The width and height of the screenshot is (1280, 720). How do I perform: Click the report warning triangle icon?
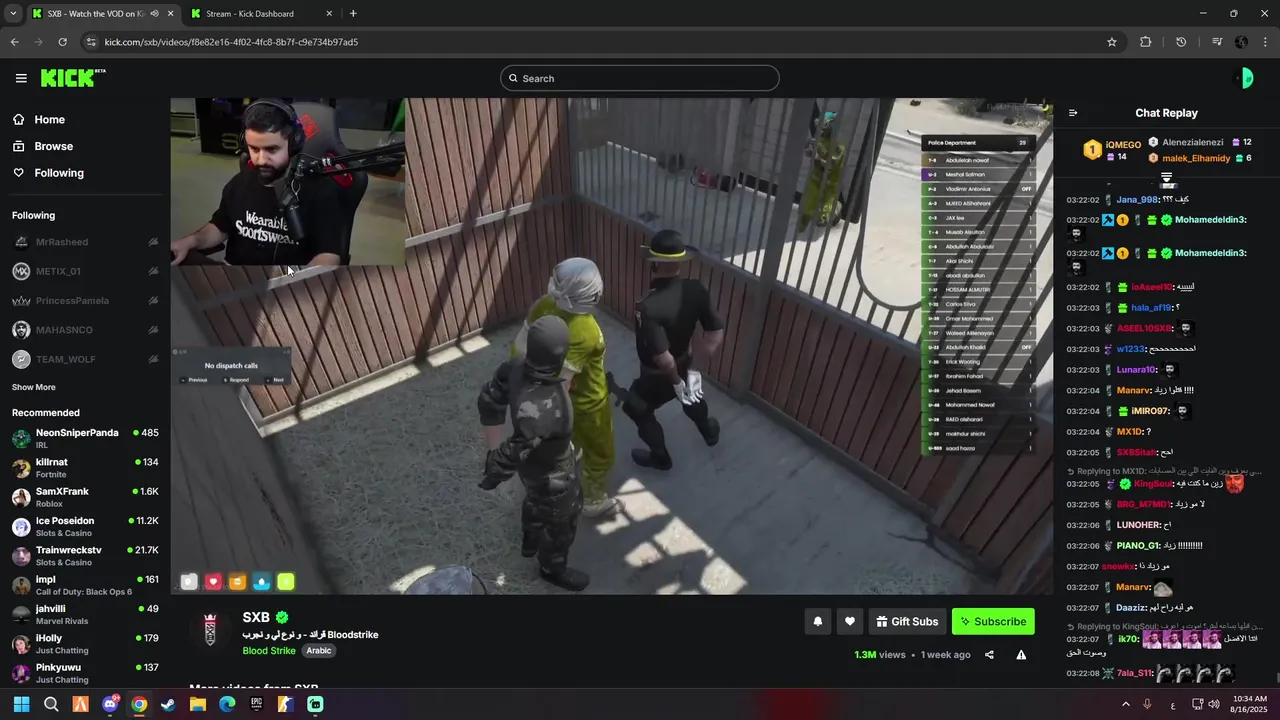(x=1021, y=655)
